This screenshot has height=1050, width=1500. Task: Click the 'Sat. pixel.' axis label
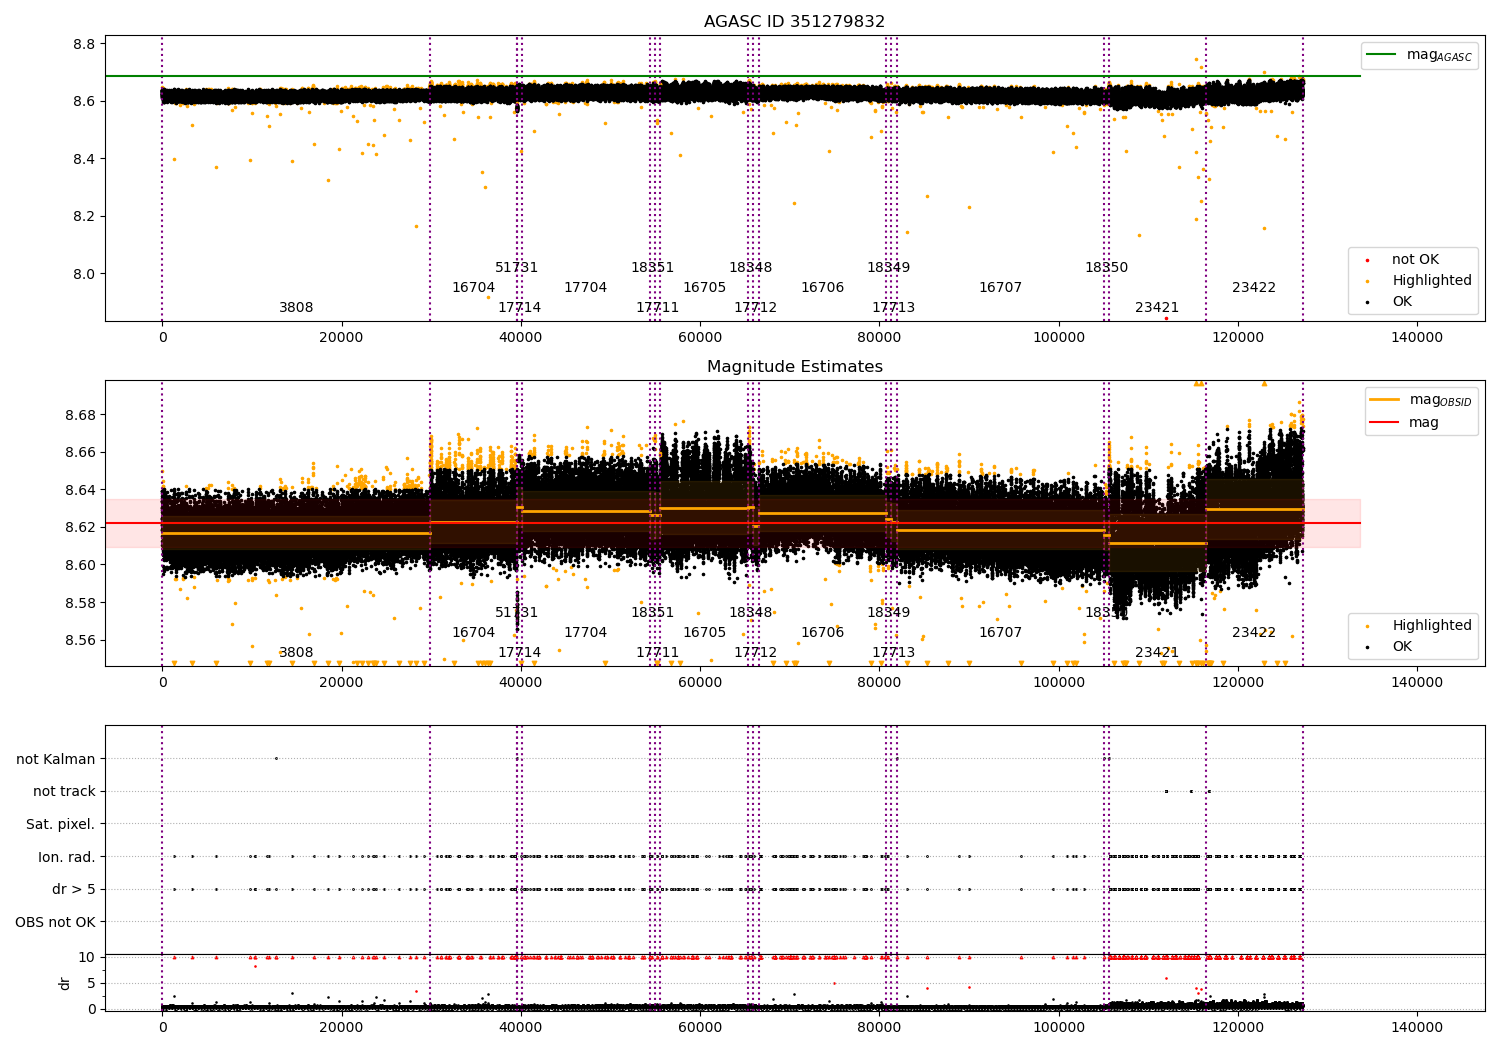(x=61, y=825)
